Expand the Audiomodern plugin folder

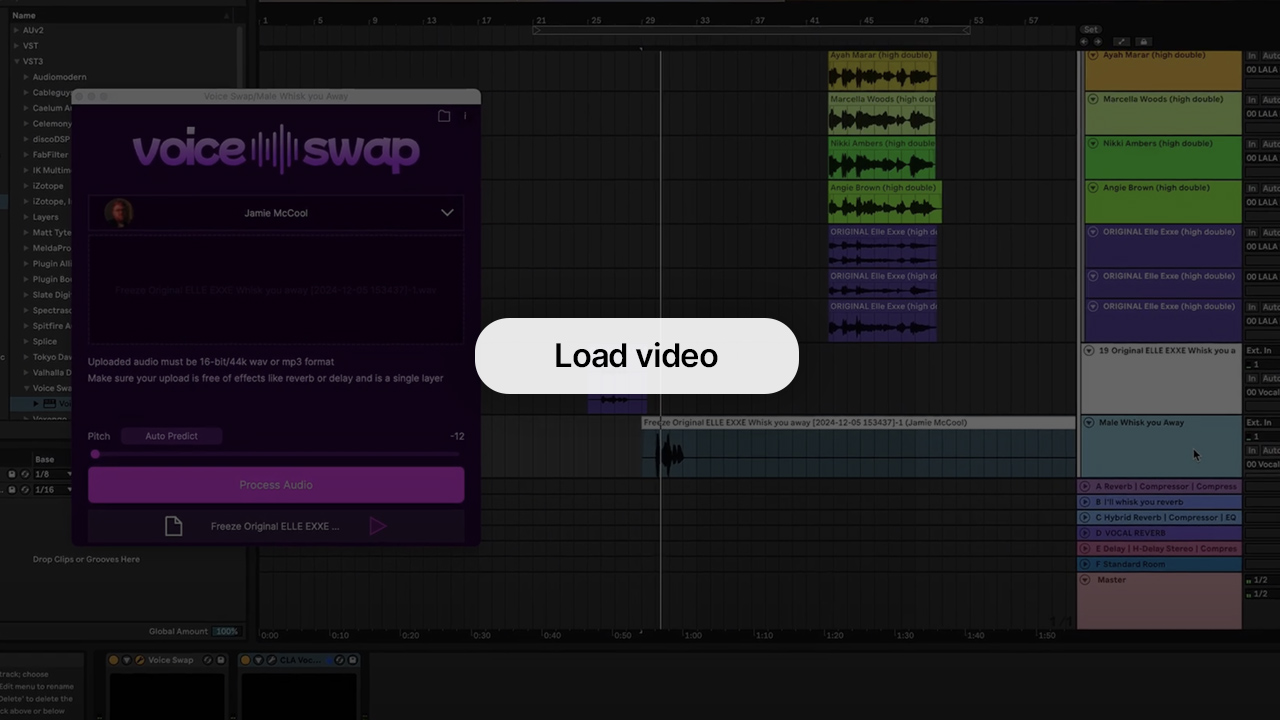26,77
